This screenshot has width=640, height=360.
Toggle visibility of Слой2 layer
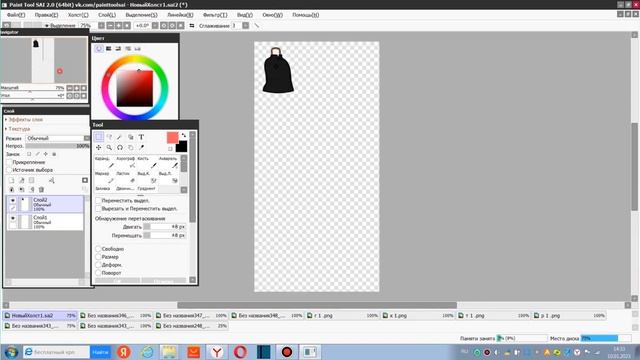[x=13, y=200]
